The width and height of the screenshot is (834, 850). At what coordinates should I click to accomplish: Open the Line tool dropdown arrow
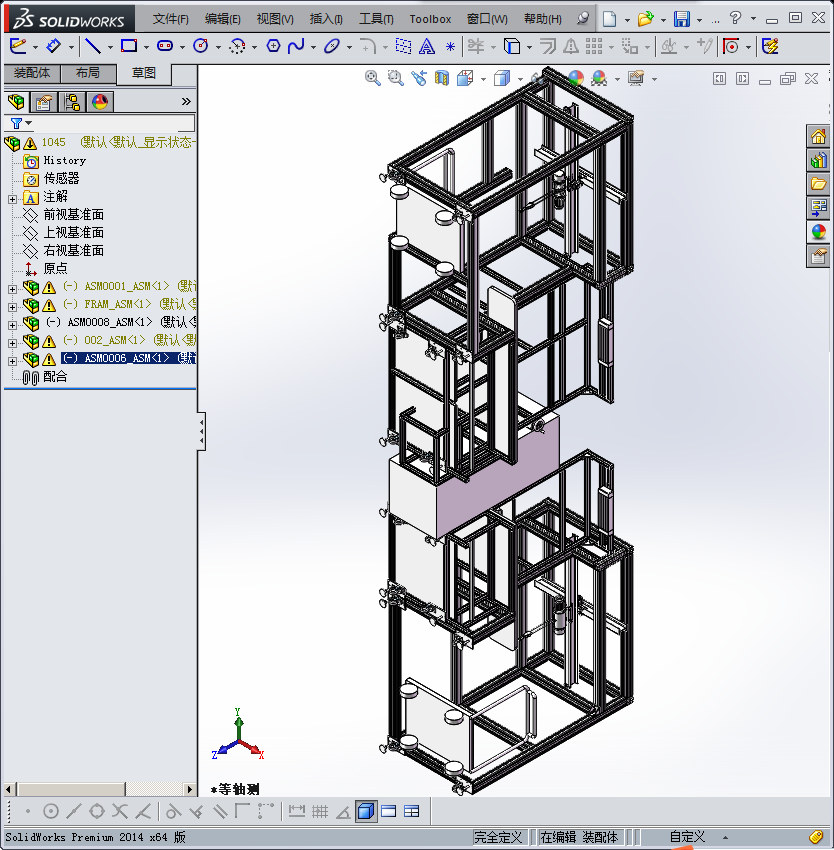tap(110, 48)
